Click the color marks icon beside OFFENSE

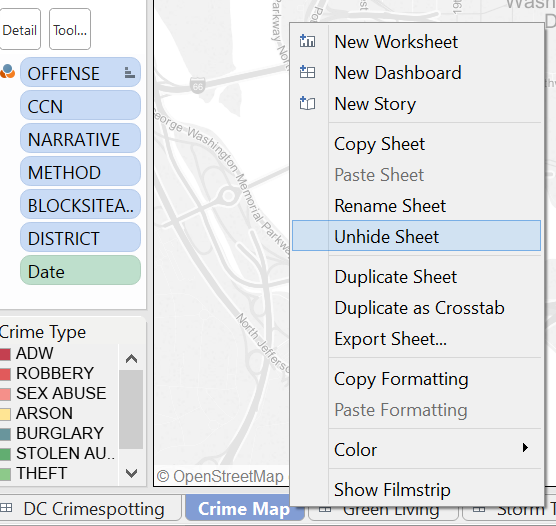tap(7, 71)
